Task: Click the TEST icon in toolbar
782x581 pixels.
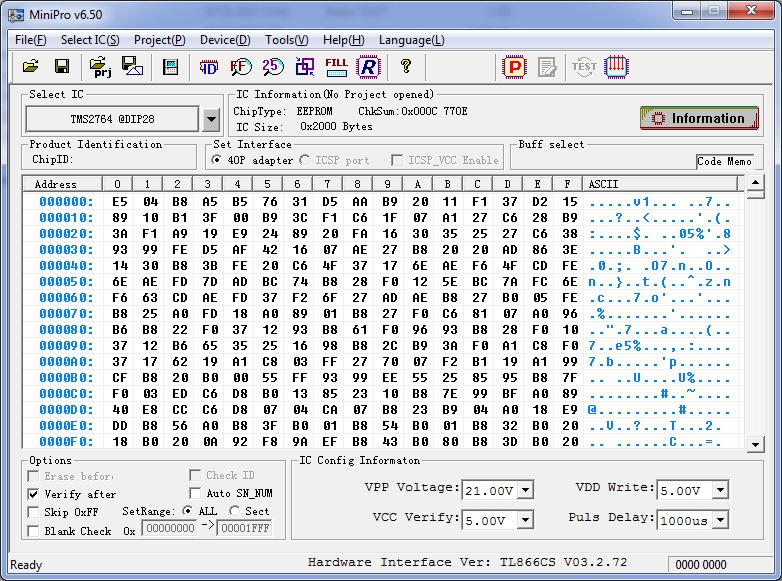Action: click(584, 66)
